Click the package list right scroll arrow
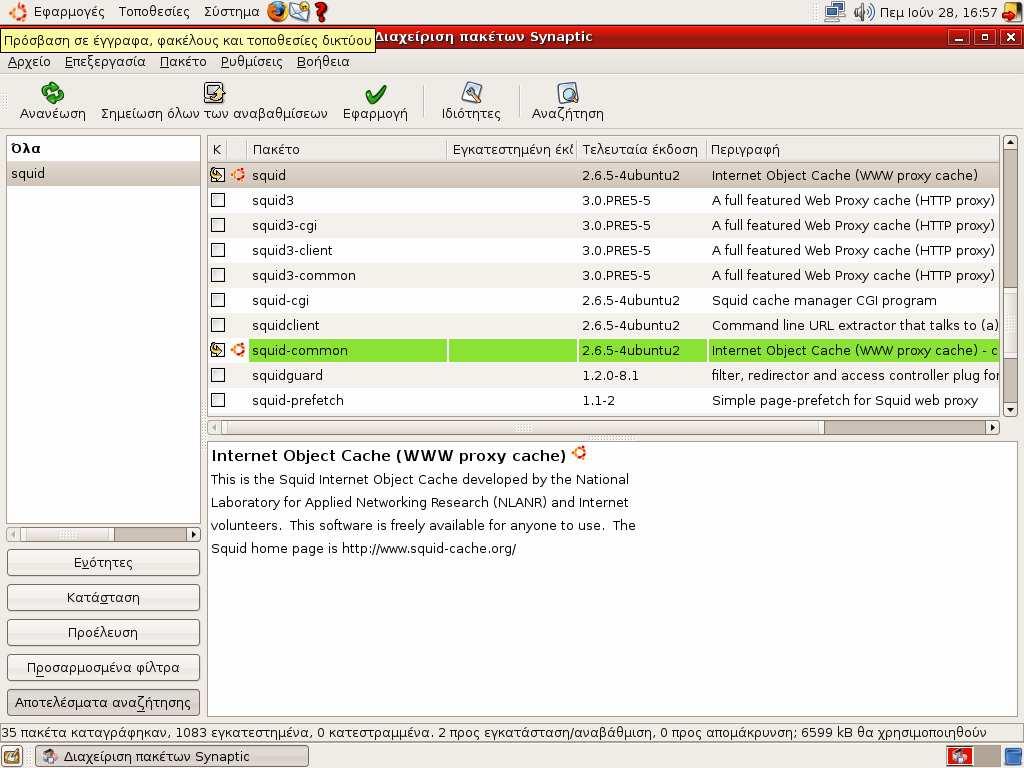 coord(993,427)
